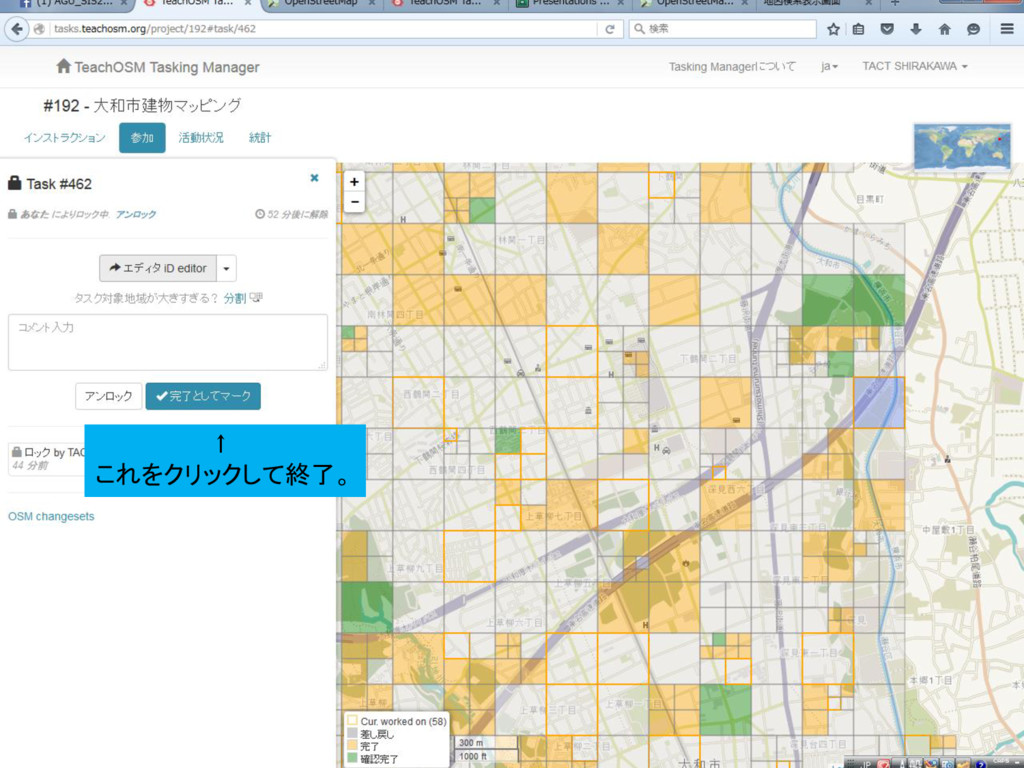Screen dimensions: 1024x768
Task: Open browser downloads arrow icon
Action: pos(916,29)
